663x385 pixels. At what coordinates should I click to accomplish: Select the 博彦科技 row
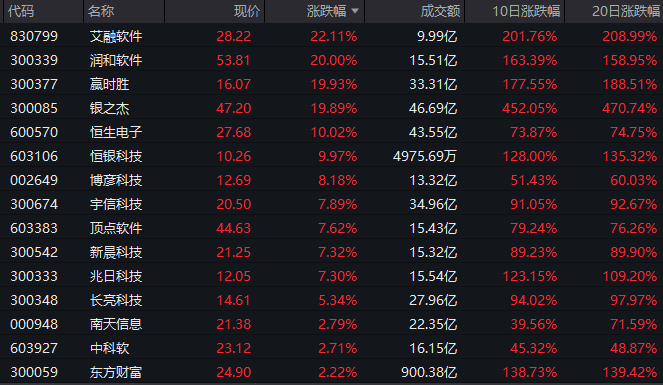tap(332, 180)
